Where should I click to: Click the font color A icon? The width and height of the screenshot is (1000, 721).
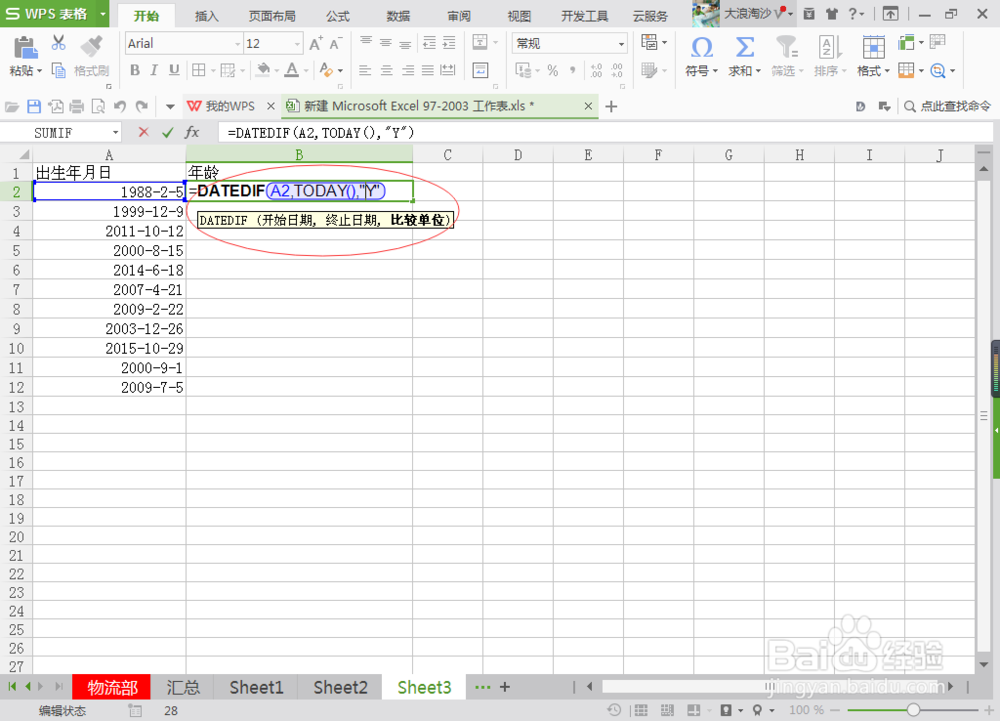[x=291, y=70]
